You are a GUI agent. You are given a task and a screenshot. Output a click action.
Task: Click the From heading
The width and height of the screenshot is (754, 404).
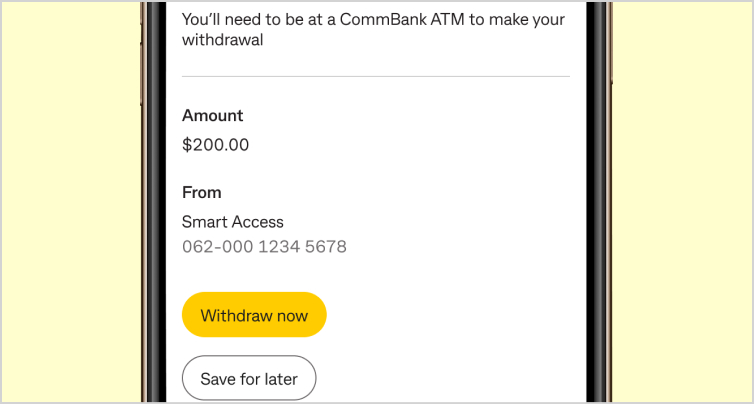201,193
